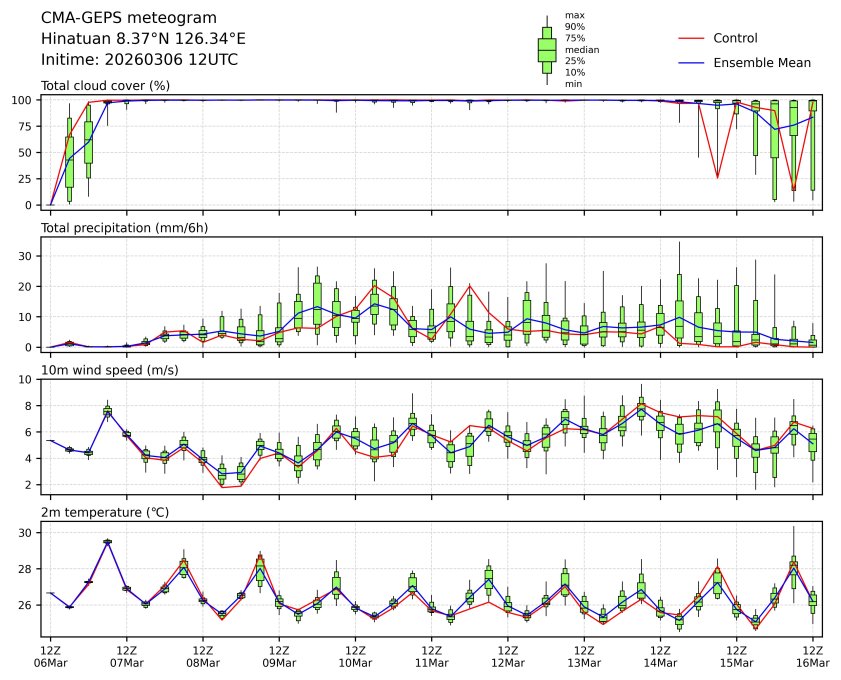The image size is (841, 680).
Task: Select the 12Z 06Mar time axis label
Action: tap(51, 655)
